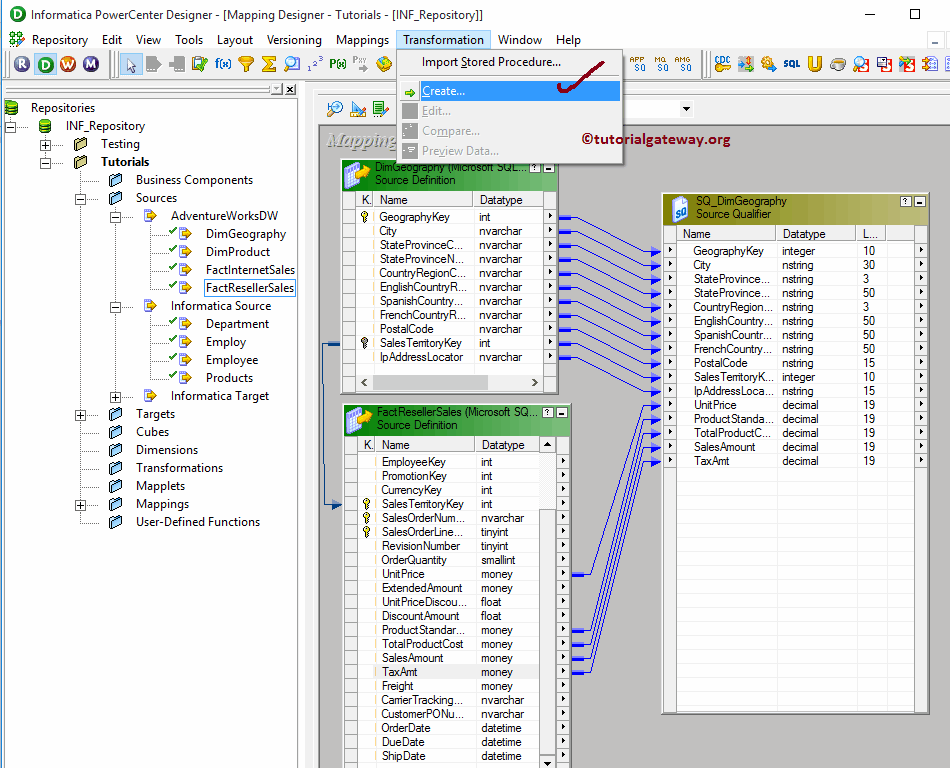Viewport: 950px width, 768px height.
Task: Select the Filter transformation funnel icon
Action: coord(246,63)
